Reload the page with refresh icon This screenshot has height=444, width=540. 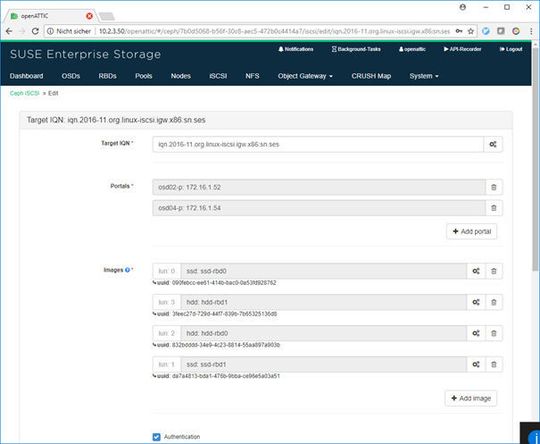point(35,31)
